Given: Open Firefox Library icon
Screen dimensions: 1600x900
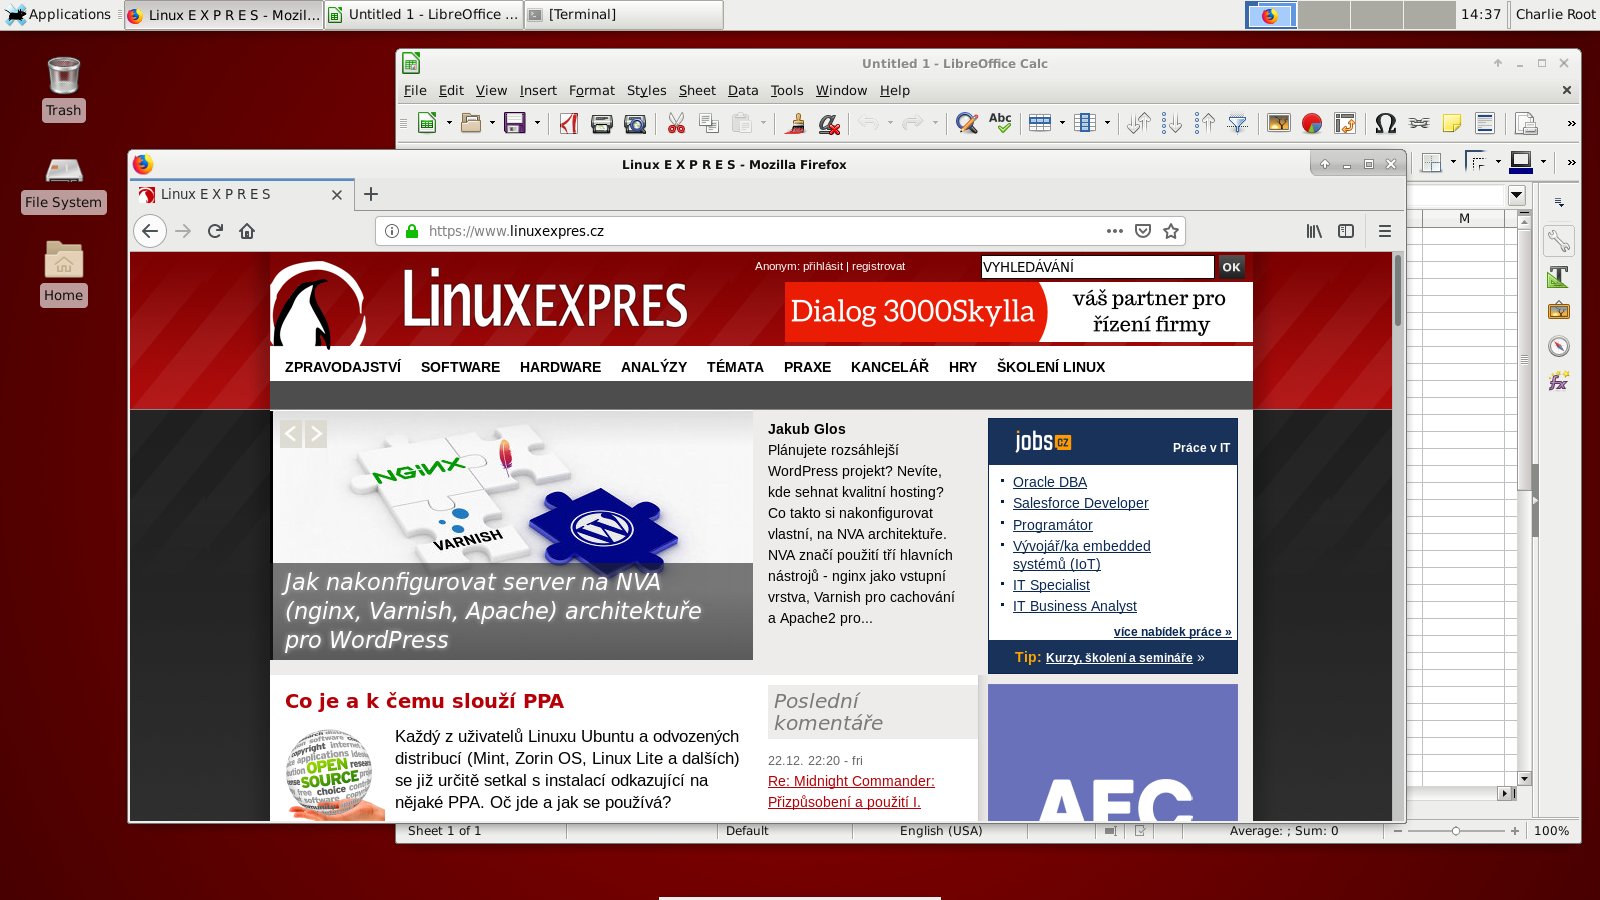Looking at the screenshot, I should [x=1314, y=231].
